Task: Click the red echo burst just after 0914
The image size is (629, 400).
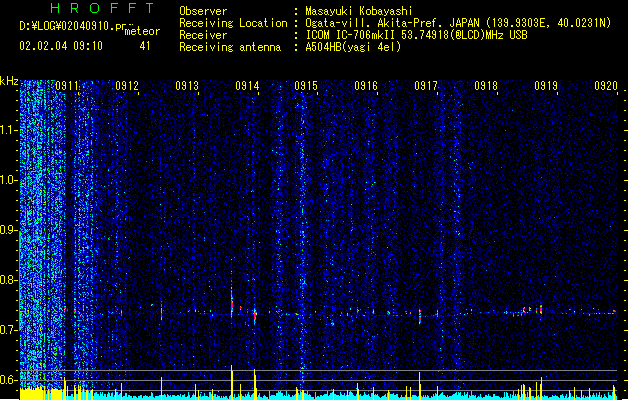Action: point(255,315)
